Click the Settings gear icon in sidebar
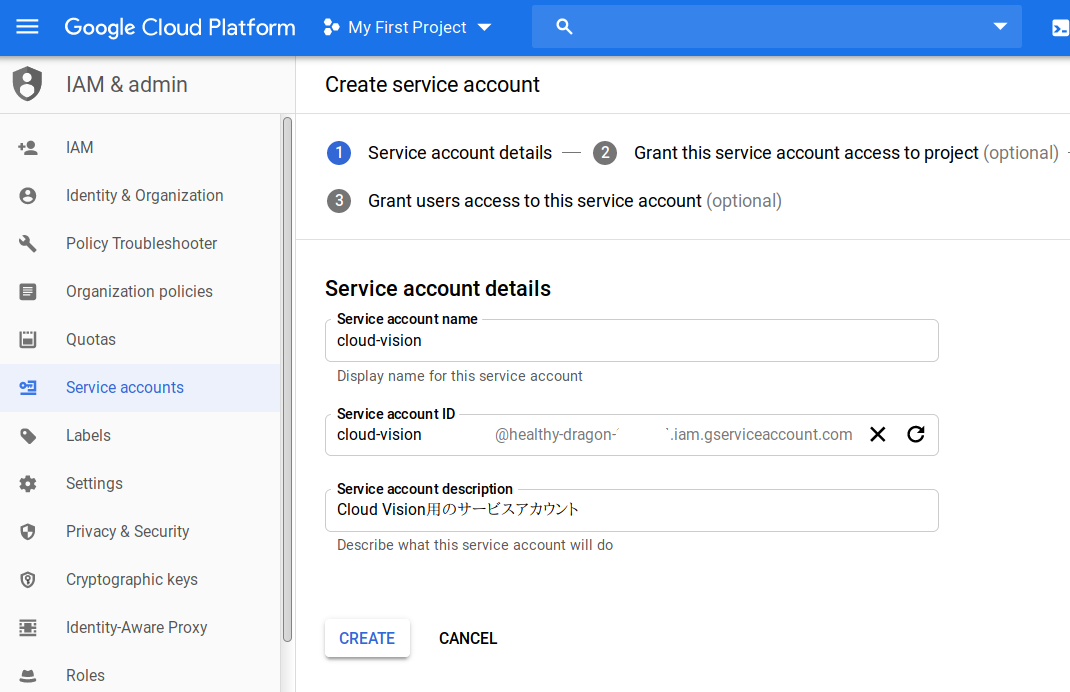The height and width of the screenshot is (692, 1070). [x=28, y=483]
